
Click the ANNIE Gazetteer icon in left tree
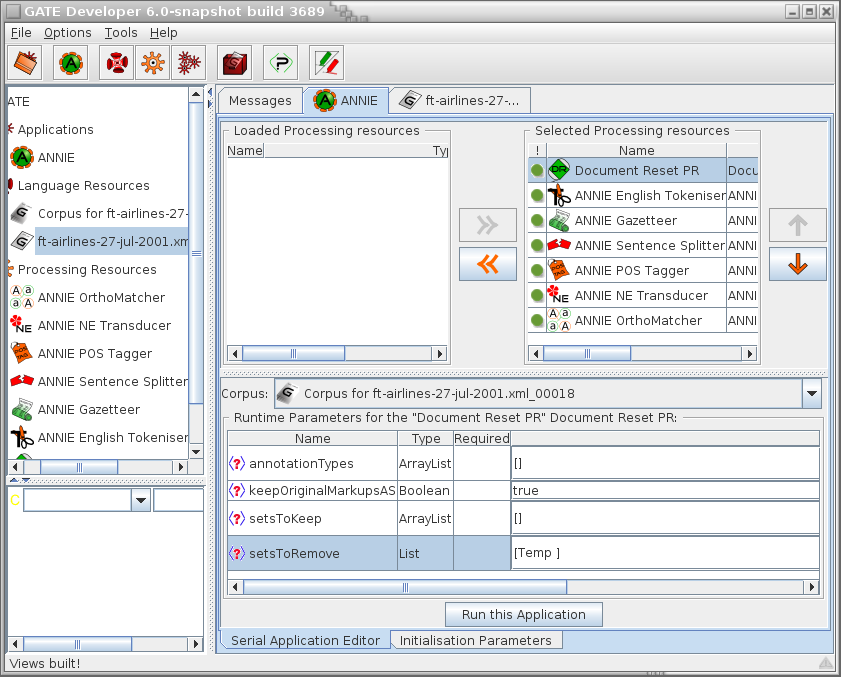pos(22,409)
